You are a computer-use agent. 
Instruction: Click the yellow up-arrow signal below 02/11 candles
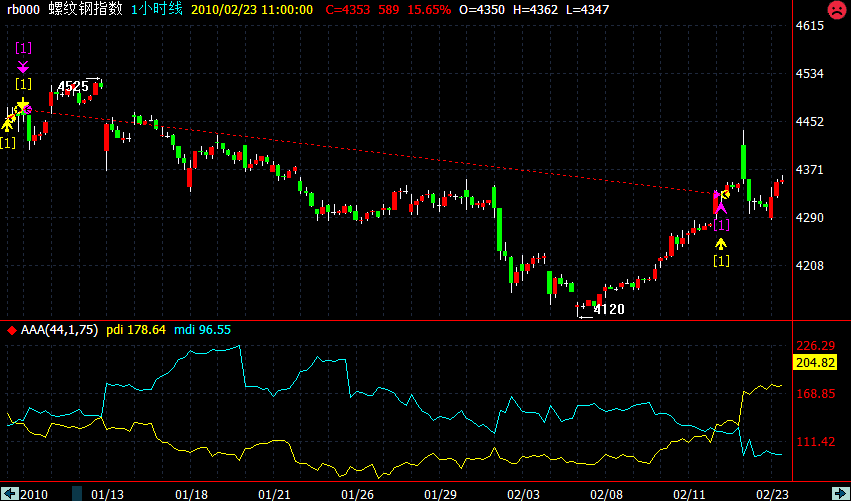[x=721, y=243]
